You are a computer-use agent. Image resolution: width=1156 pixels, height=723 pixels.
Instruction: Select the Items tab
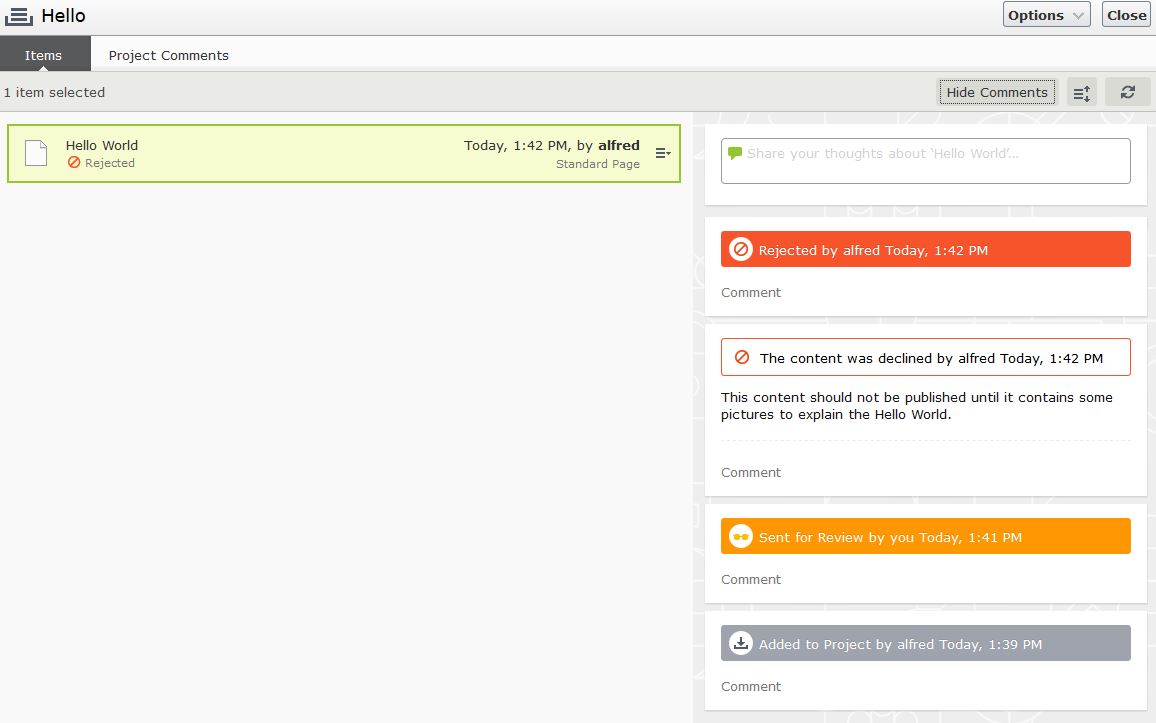pyautogui.click(x=44, y=55)
